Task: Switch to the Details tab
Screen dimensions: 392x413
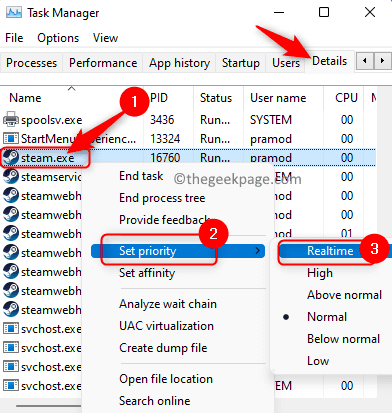Action: point(329,61)
